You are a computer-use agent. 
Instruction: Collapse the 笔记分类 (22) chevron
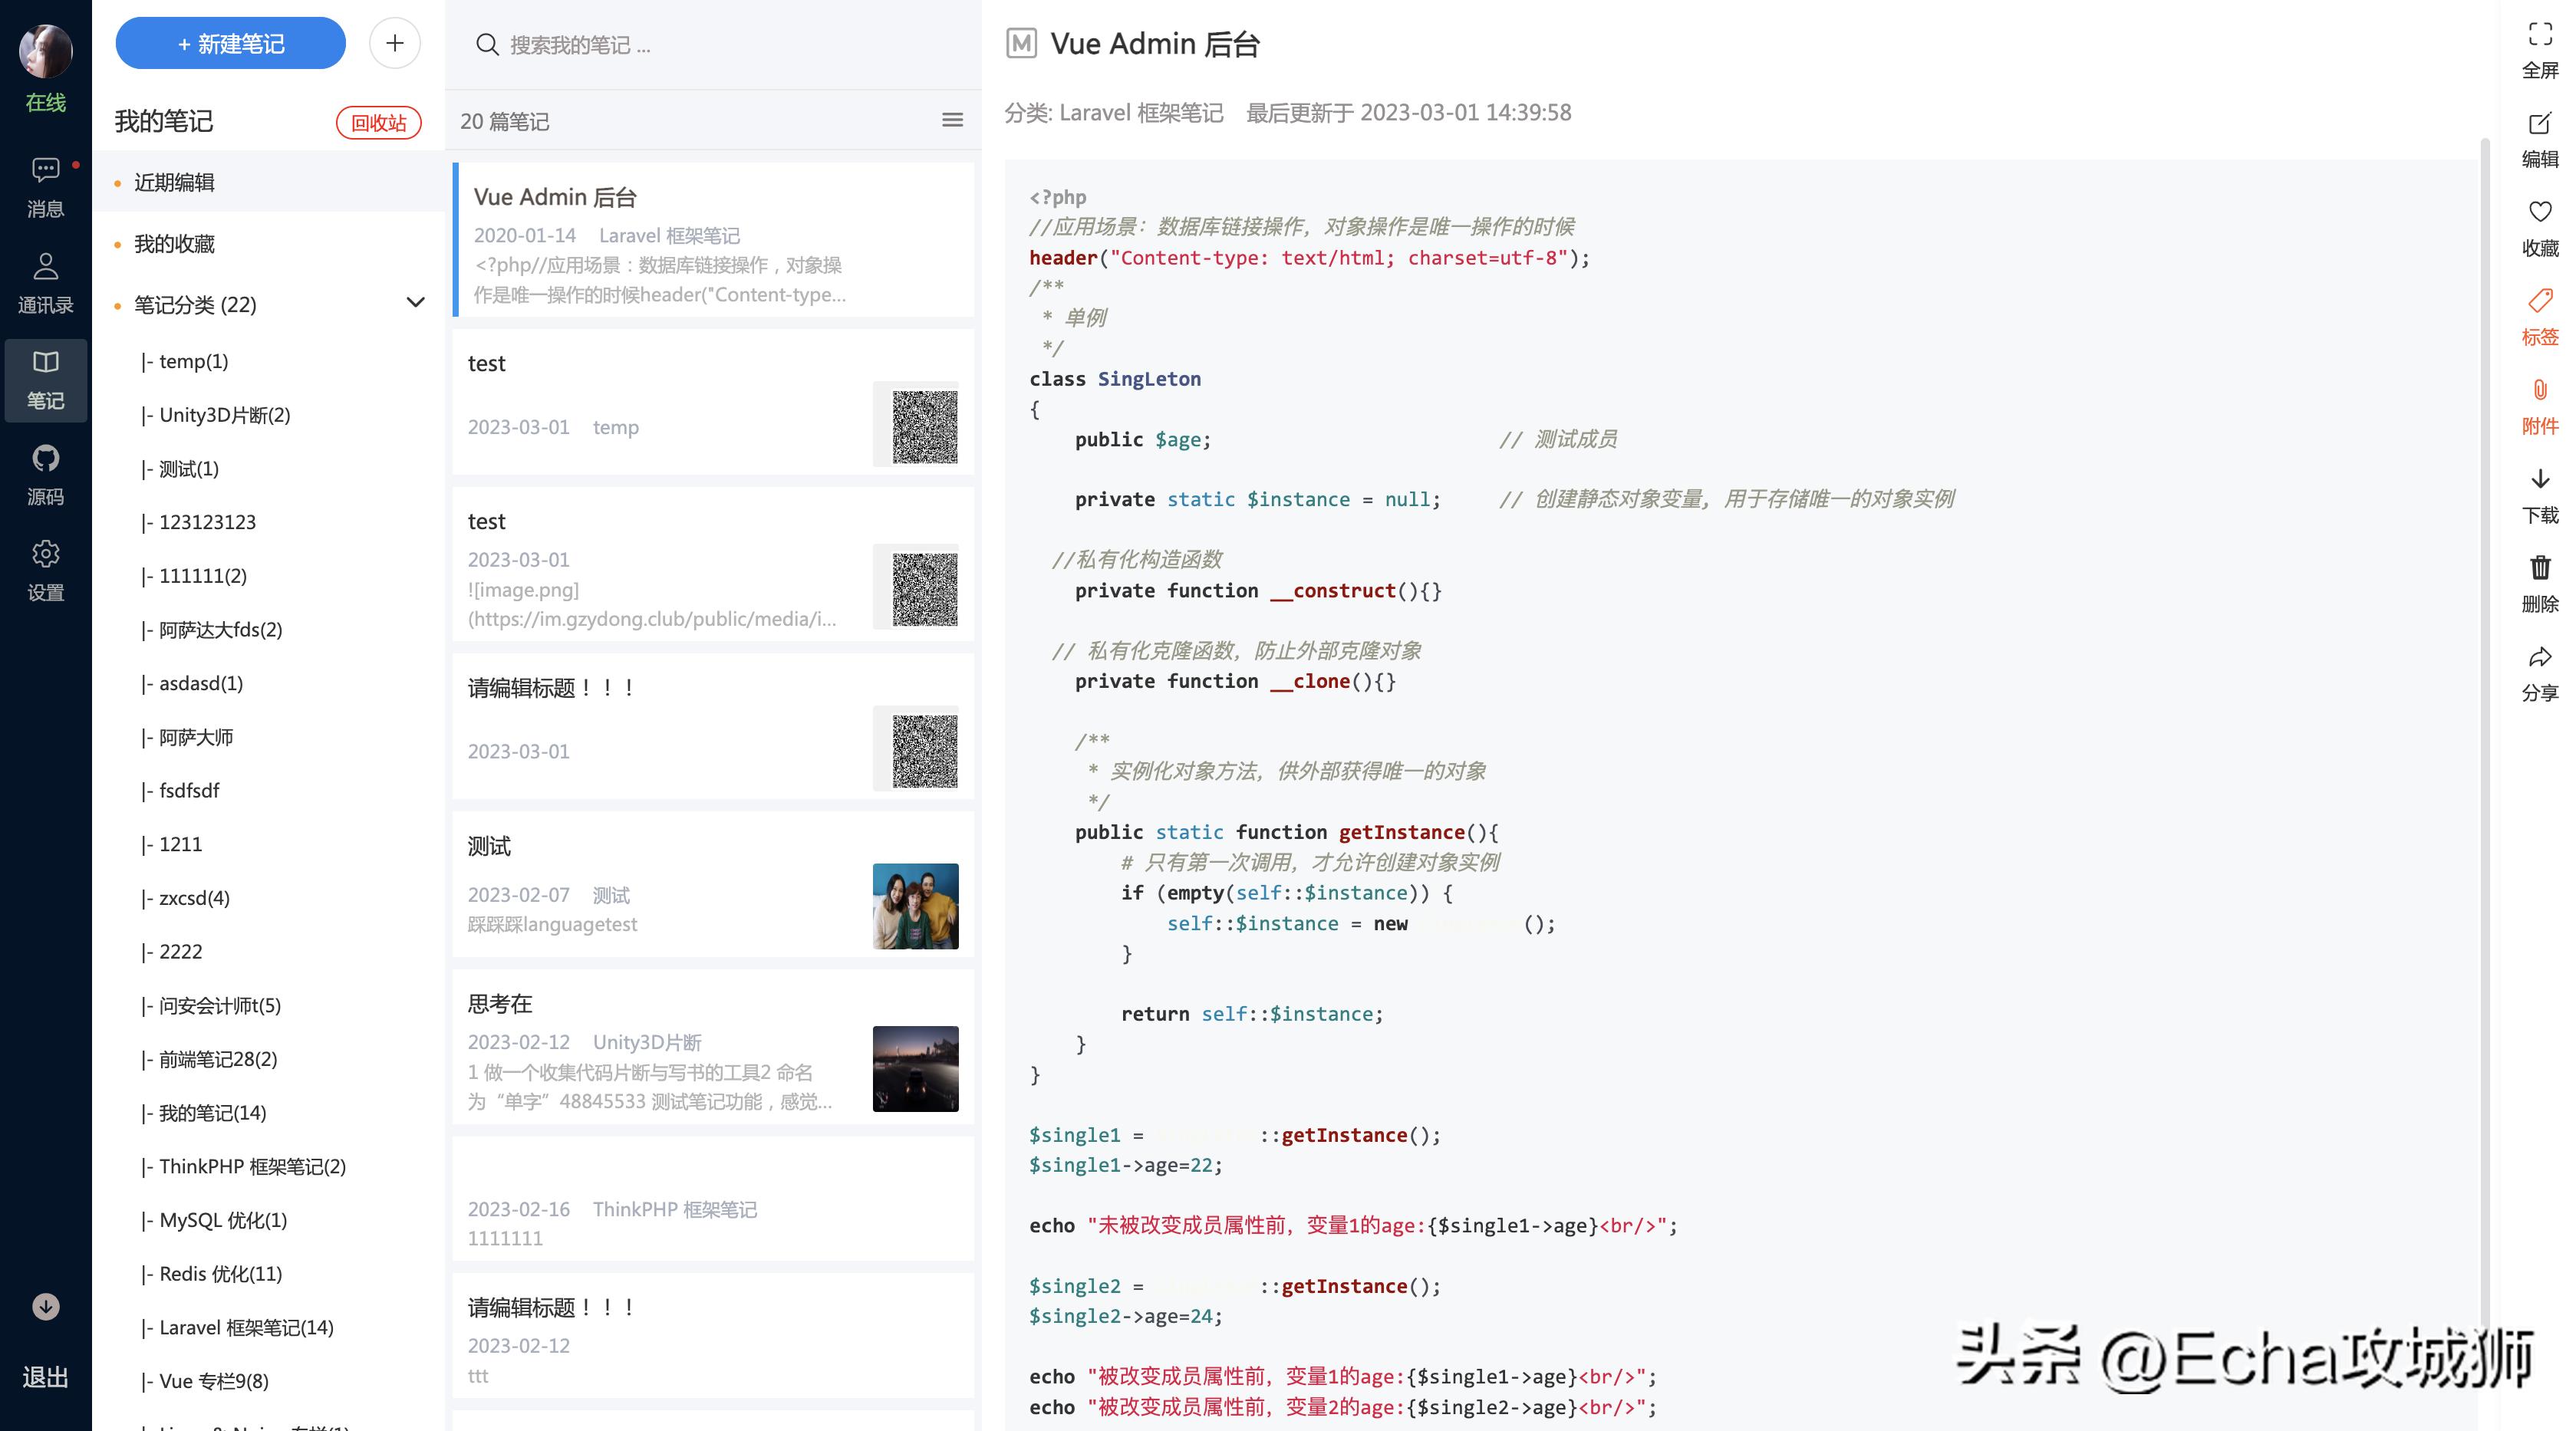click(415, 303)
